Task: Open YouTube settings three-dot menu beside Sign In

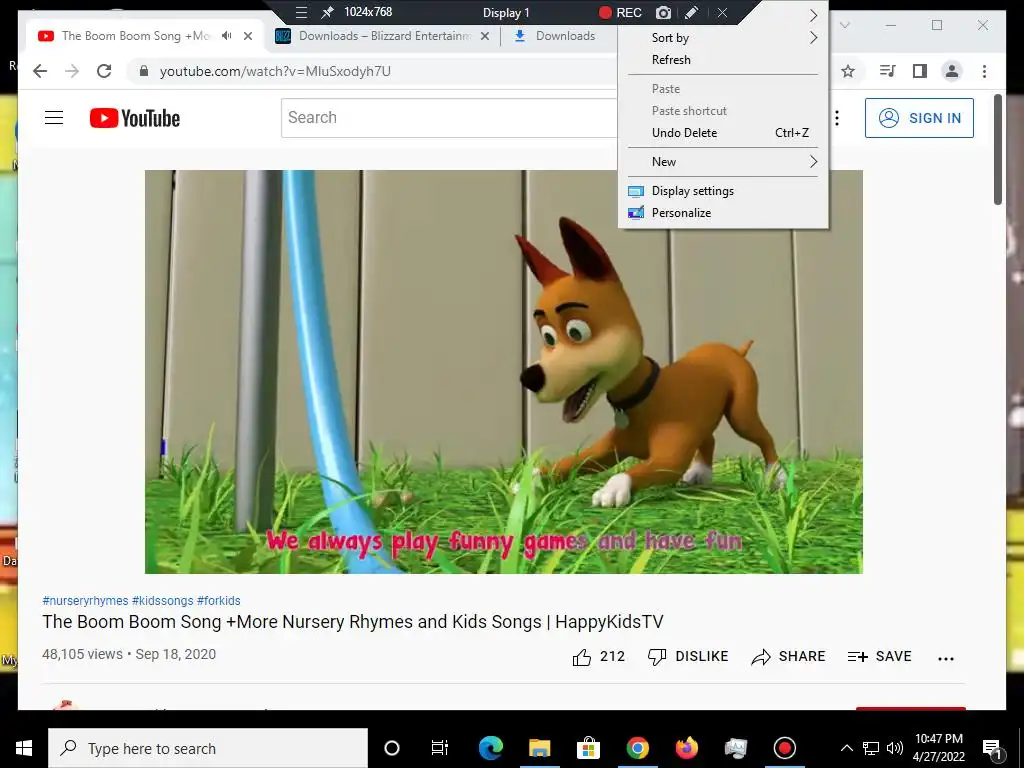Action: 837,118
